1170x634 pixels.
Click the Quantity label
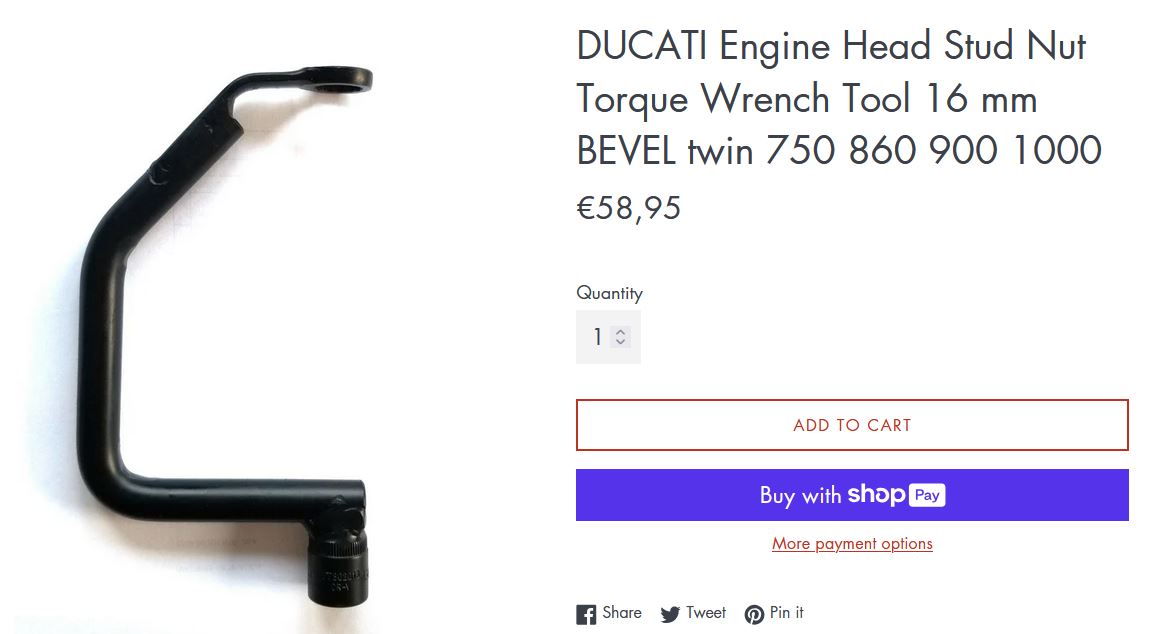(x=609, y=293)
